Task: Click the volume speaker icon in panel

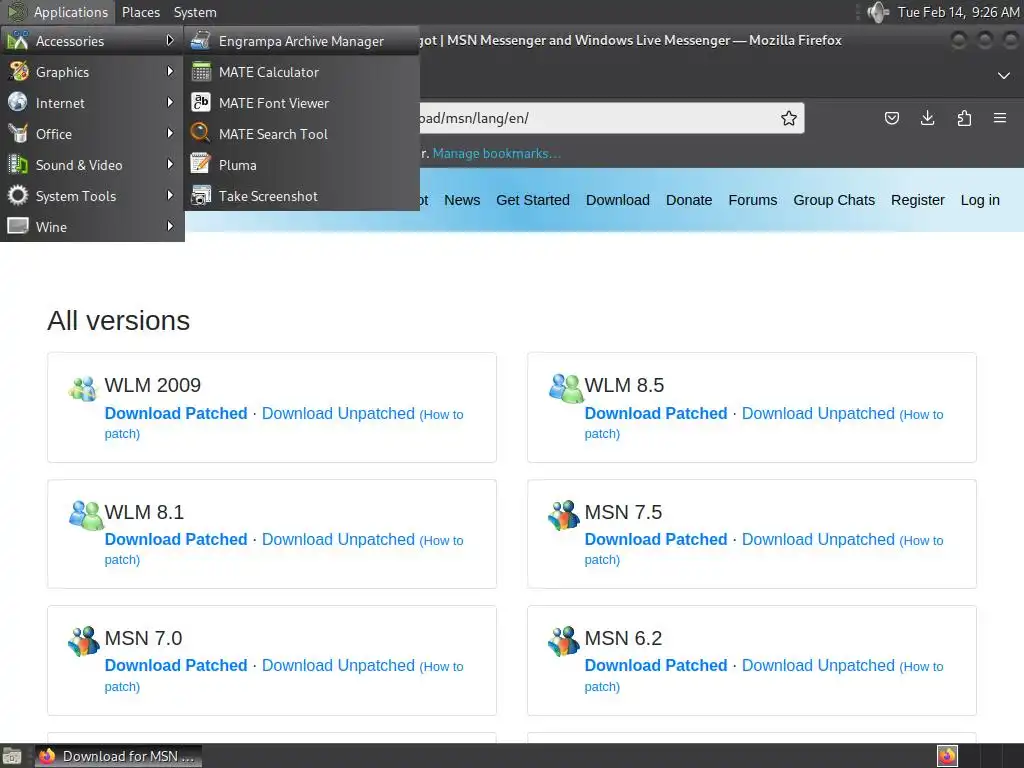Action: [878, 12]
